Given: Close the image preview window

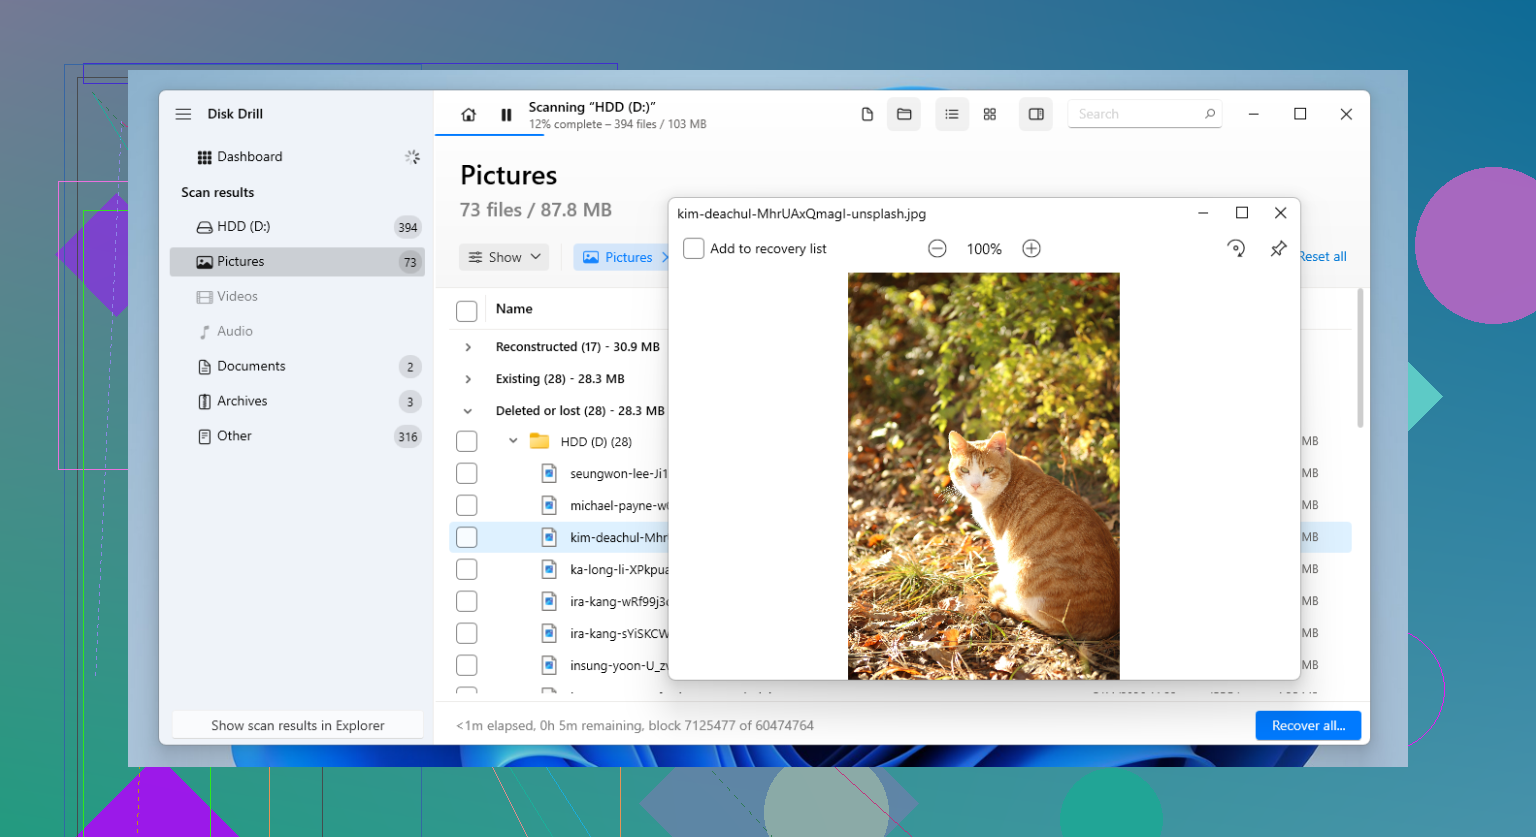Looking at the screenshot, I should coord(1280,213).
